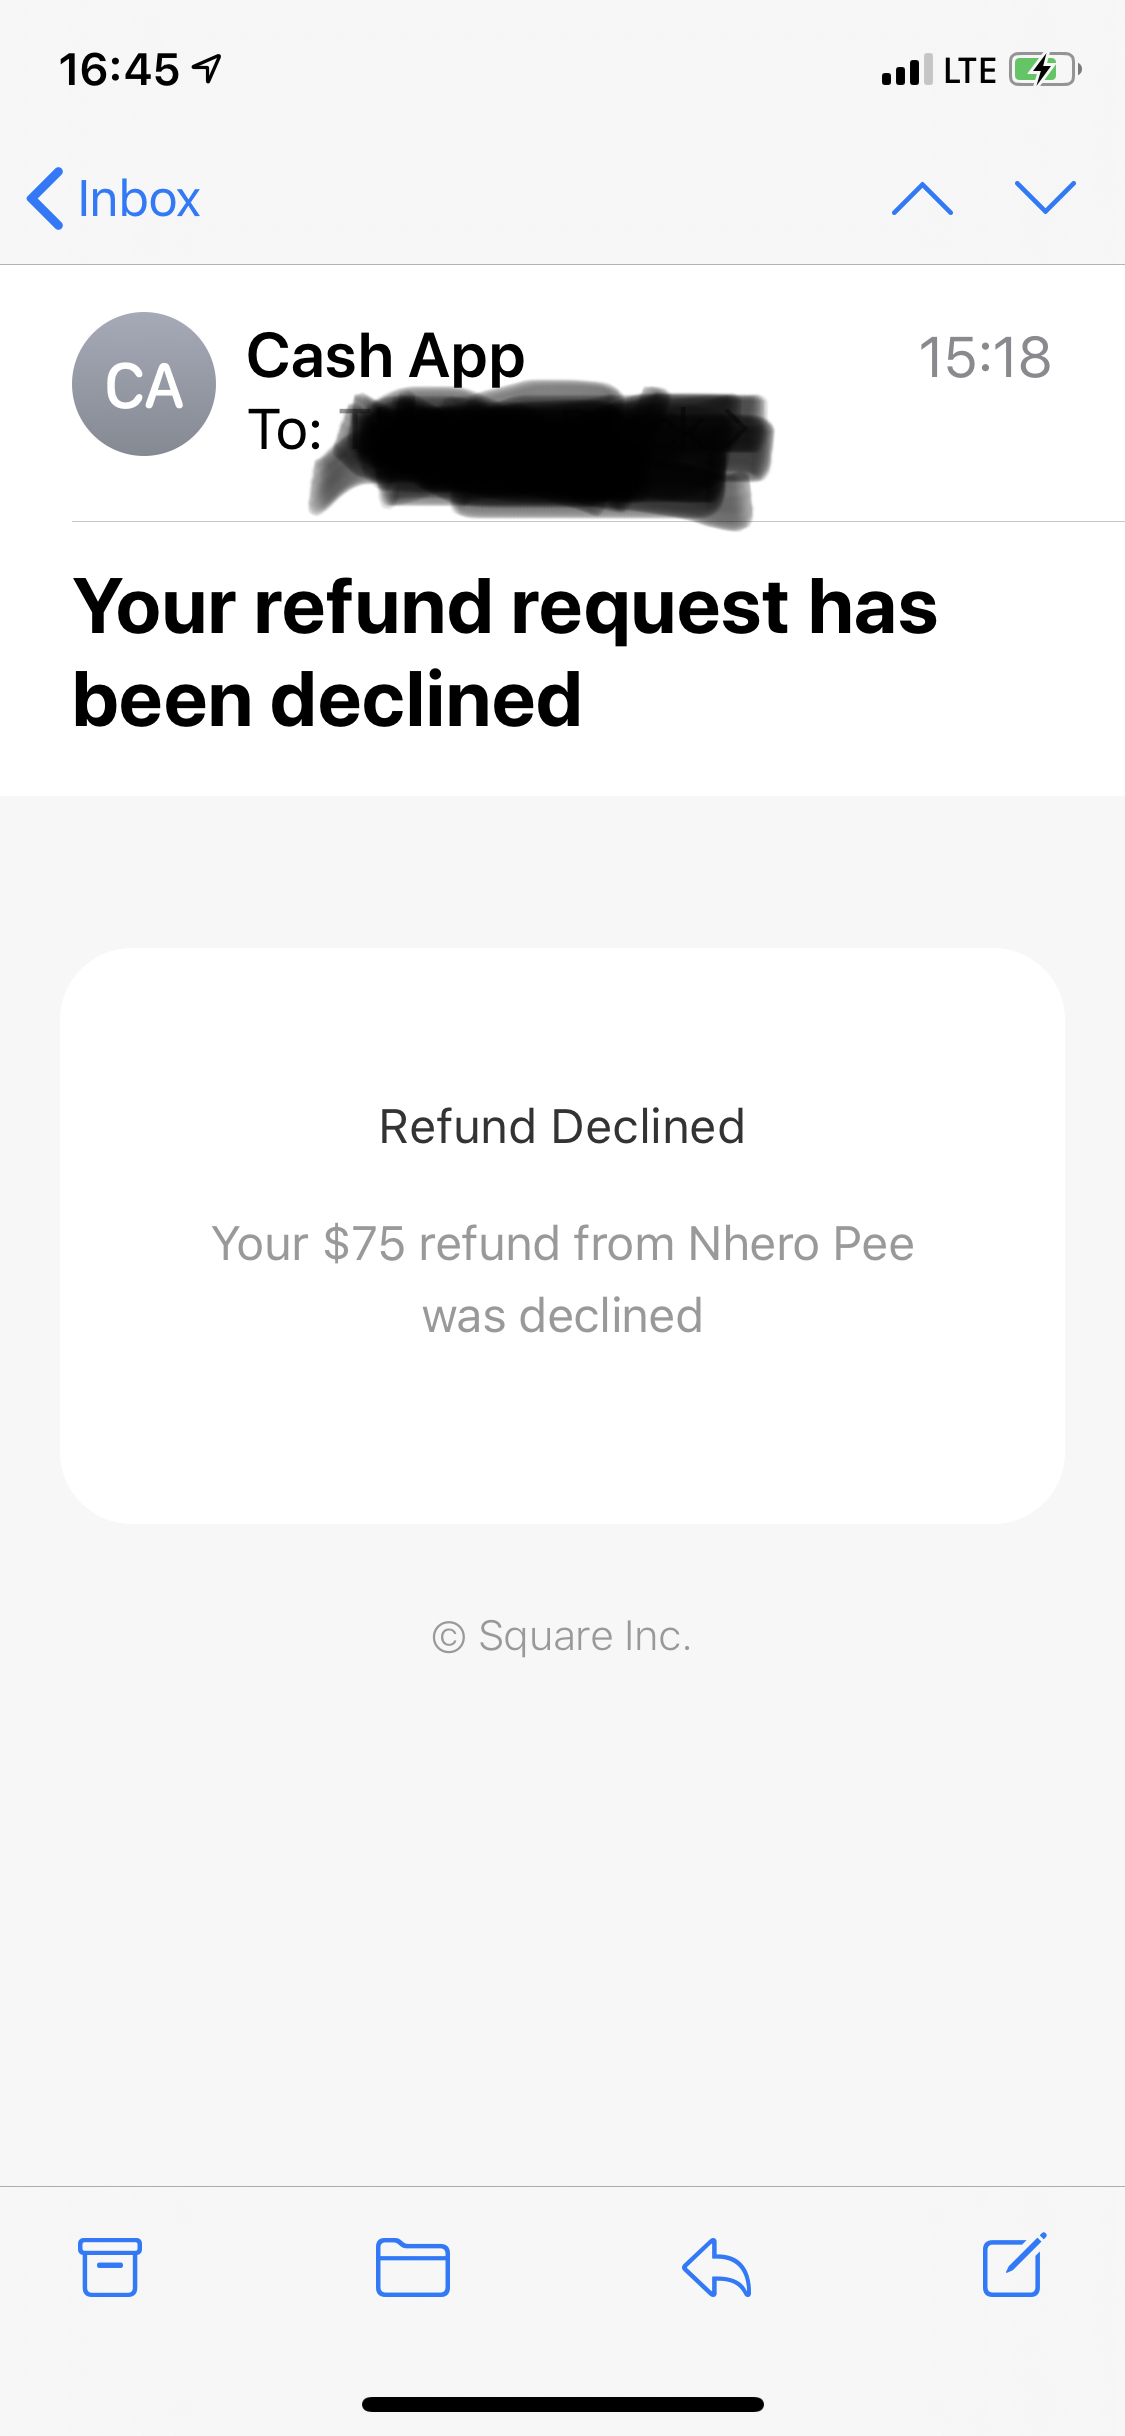Go back to Inbox
This screenshot has height=2436, width=1125.
coord(113,198)
